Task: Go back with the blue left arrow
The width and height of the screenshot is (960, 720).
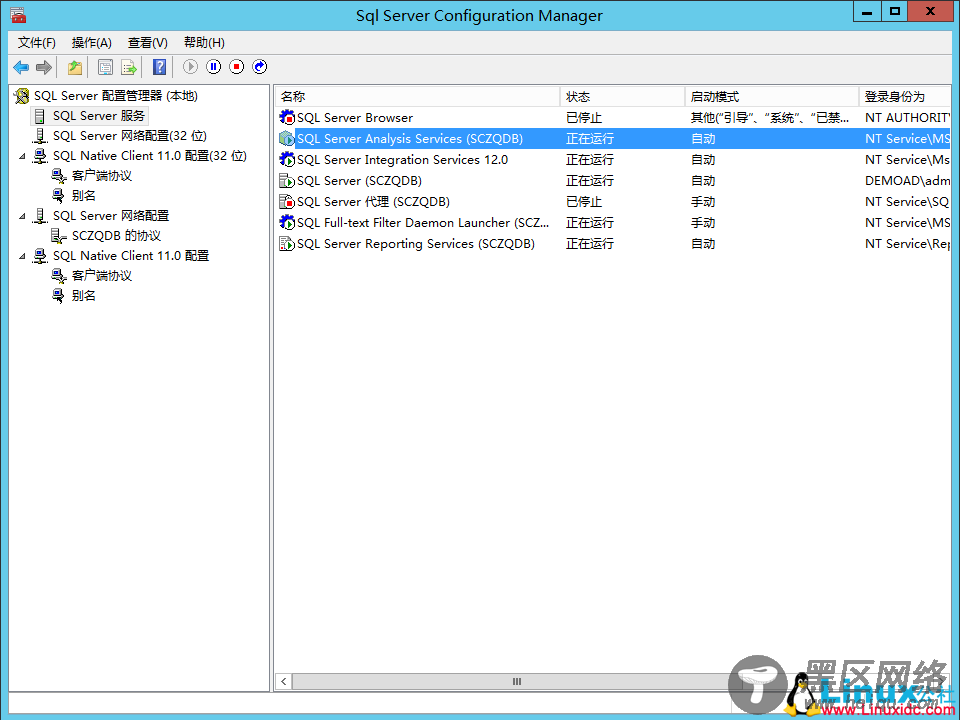Action: coord(21,67)
